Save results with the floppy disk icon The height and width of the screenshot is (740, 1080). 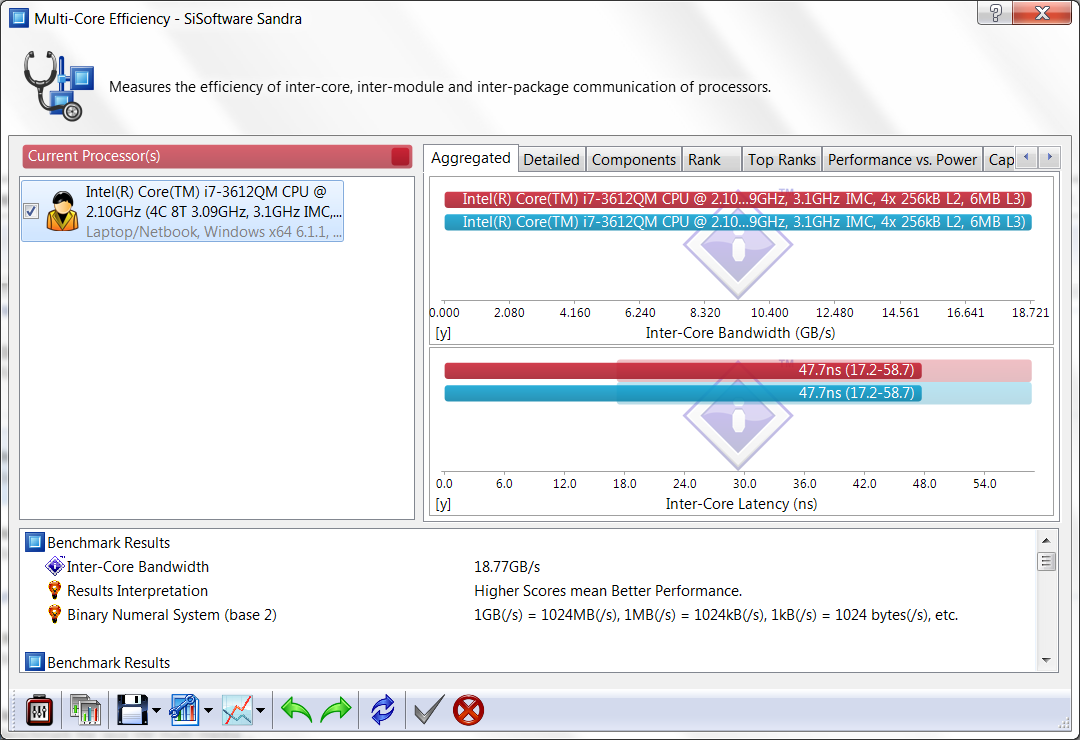tap(132, 710)
